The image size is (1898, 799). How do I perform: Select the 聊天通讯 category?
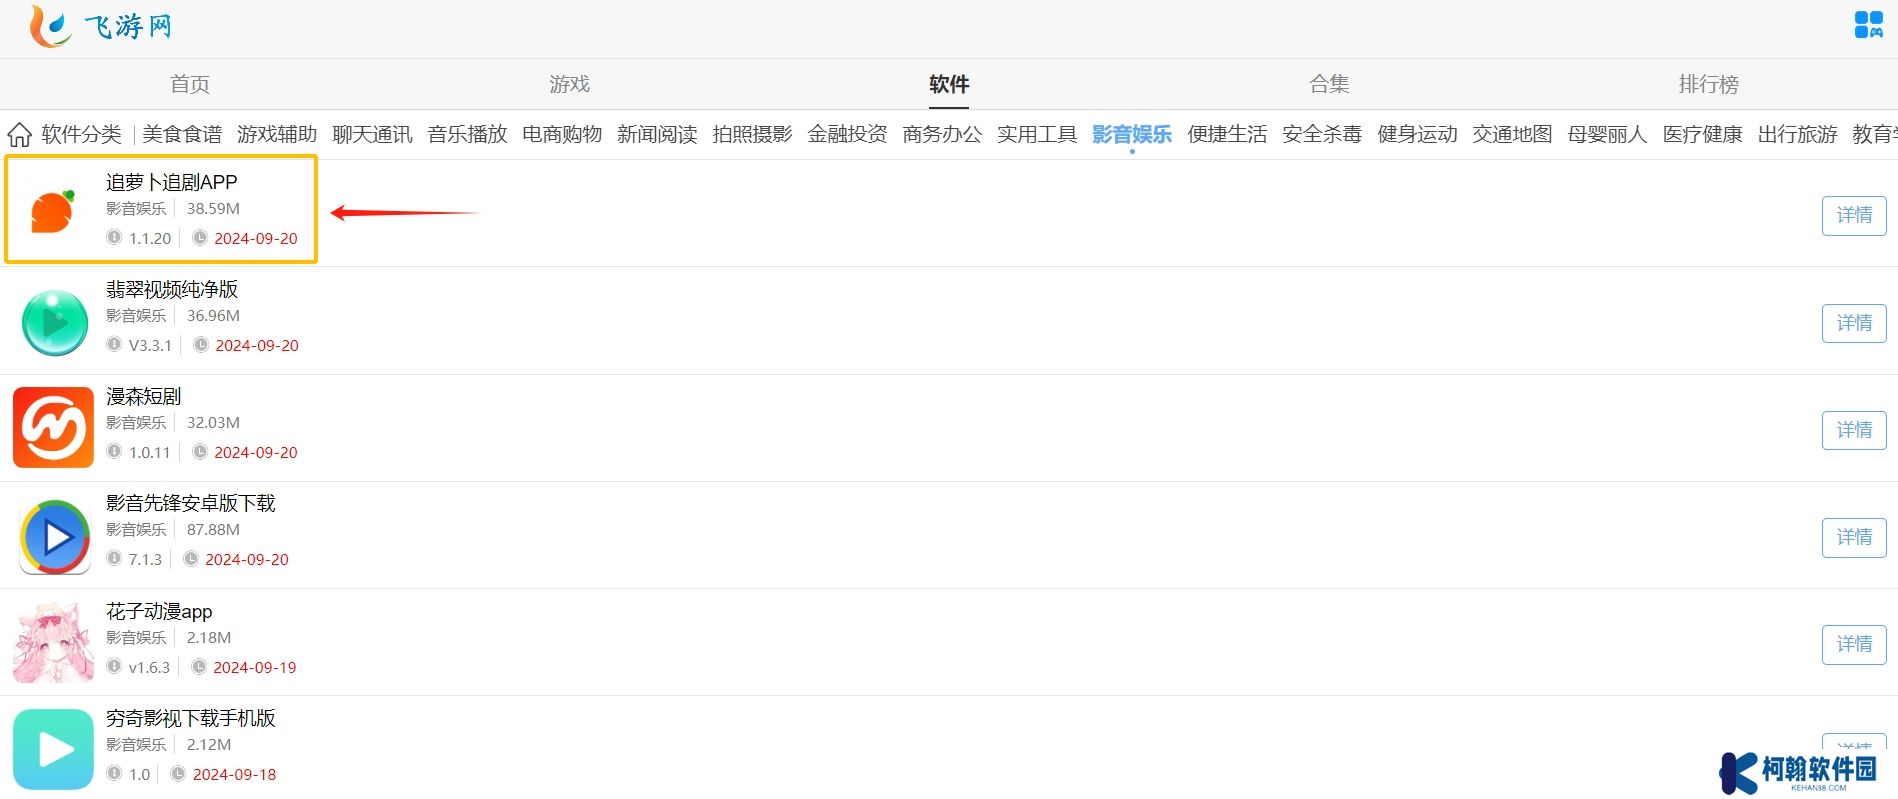point(372,134)
